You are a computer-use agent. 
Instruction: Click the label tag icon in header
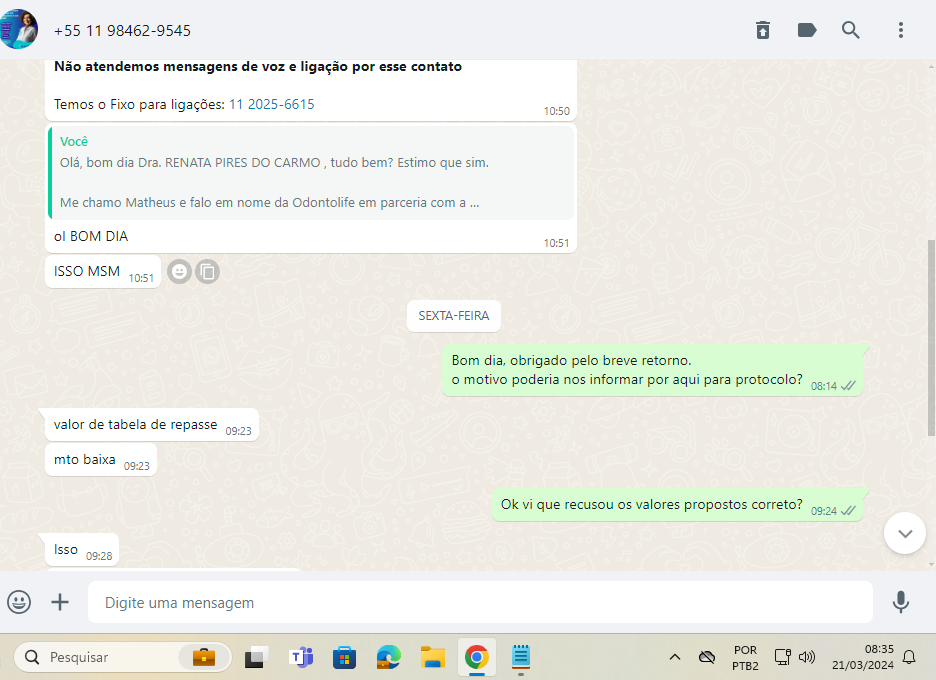[807, 30]
